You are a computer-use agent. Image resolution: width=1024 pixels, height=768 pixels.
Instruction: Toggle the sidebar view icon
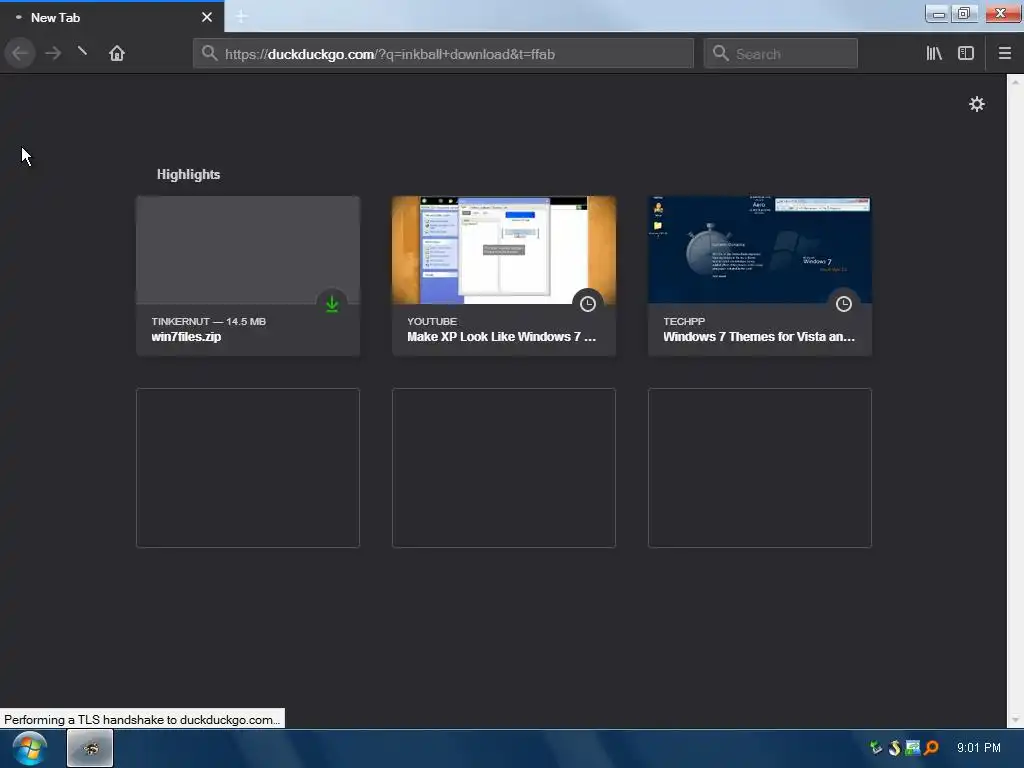966,53
